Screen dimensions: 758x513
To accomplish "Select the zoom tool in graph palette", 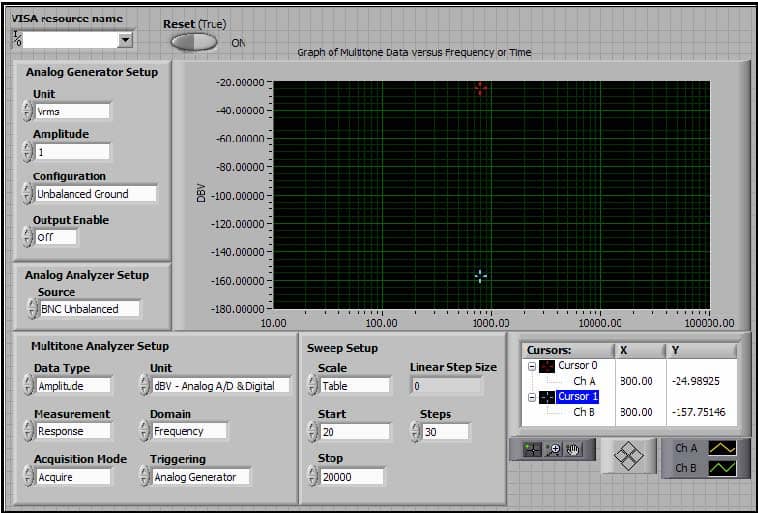I will pyautogui.click(x=555, y=450).
